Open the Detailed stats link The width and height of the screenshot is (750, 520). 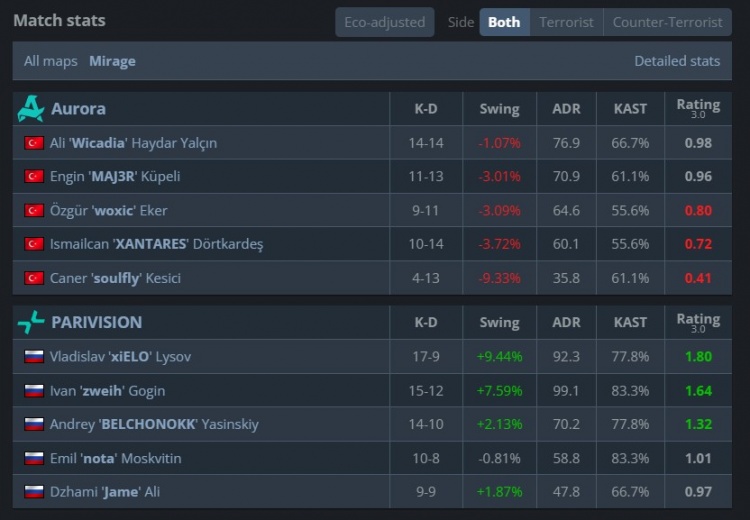[677, 61]
